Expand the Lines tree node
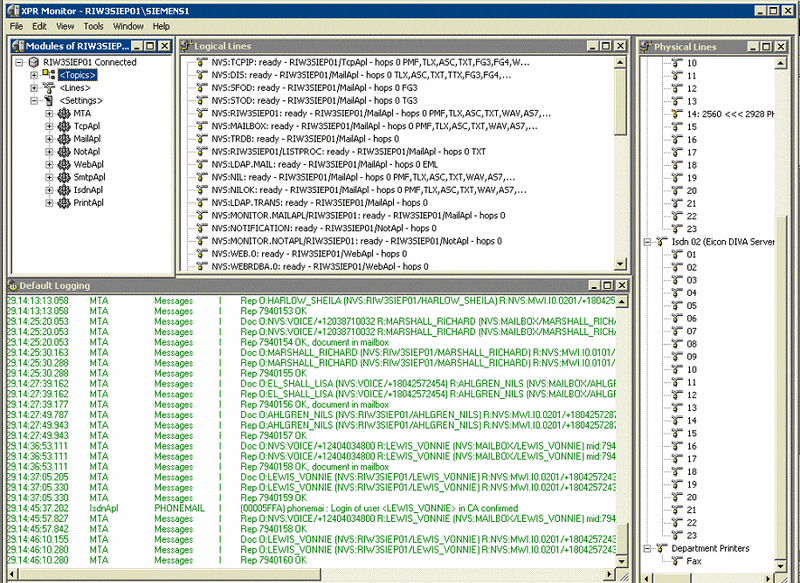Image resolution: width=800 pixels, height=583 pixels. coord(34,88)
